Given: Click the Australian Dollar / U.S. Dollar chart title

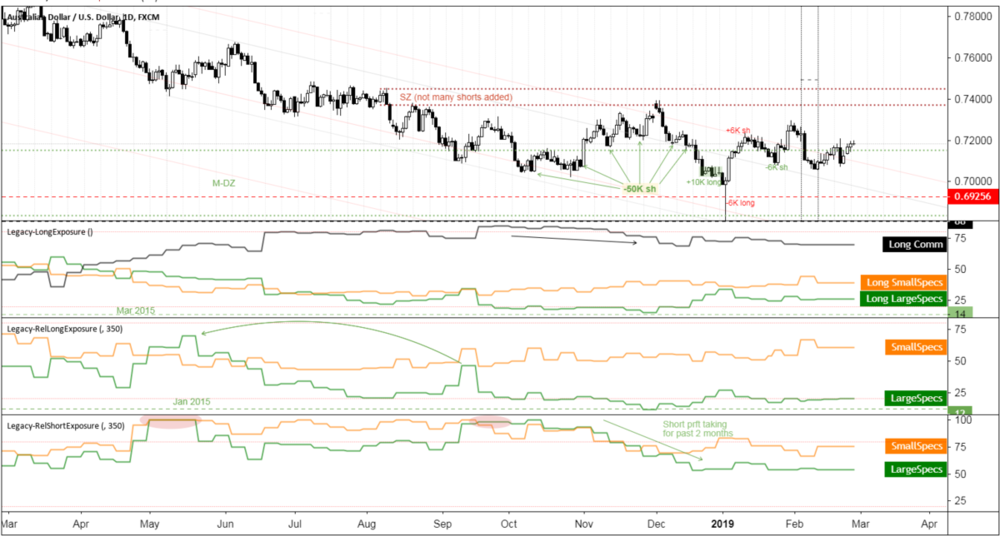Looking at the screenshot, I should [82, 17].
